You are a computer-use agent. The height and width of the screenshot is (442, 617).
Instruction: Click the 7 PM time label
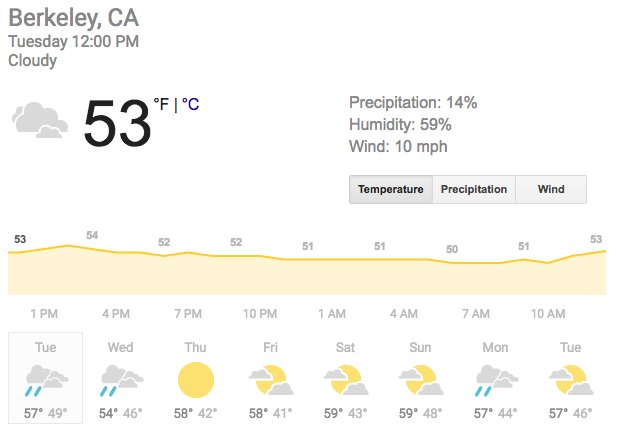pos(188,314)
